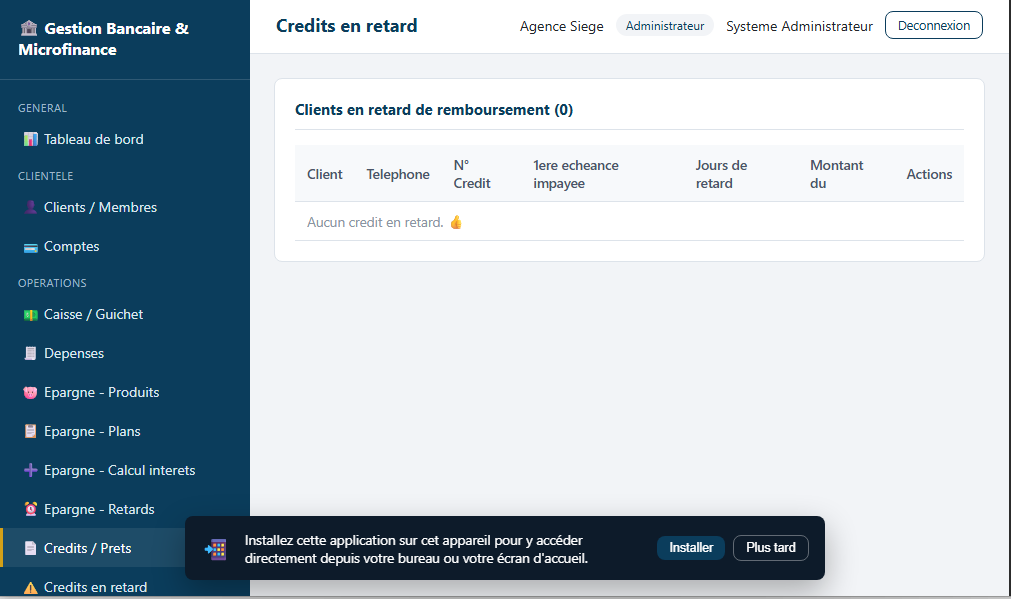1011x599 pixels.
Task: Click the Epargne - Plans clipboard icon
Action: point(30,431)
